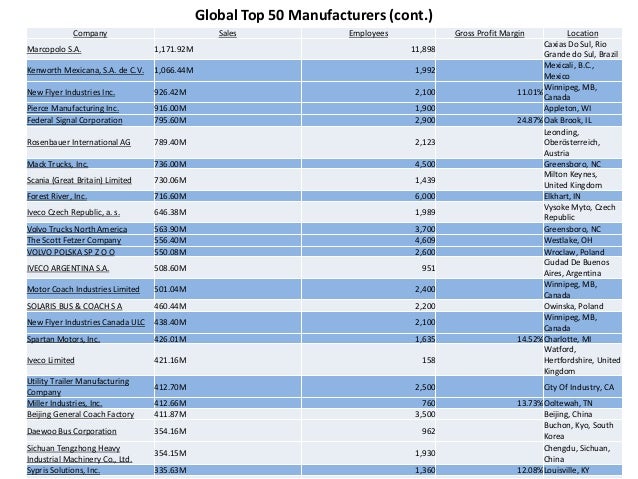Click Volvo Trucks North America link
This screenshot has height=479, width=638.
77,229
